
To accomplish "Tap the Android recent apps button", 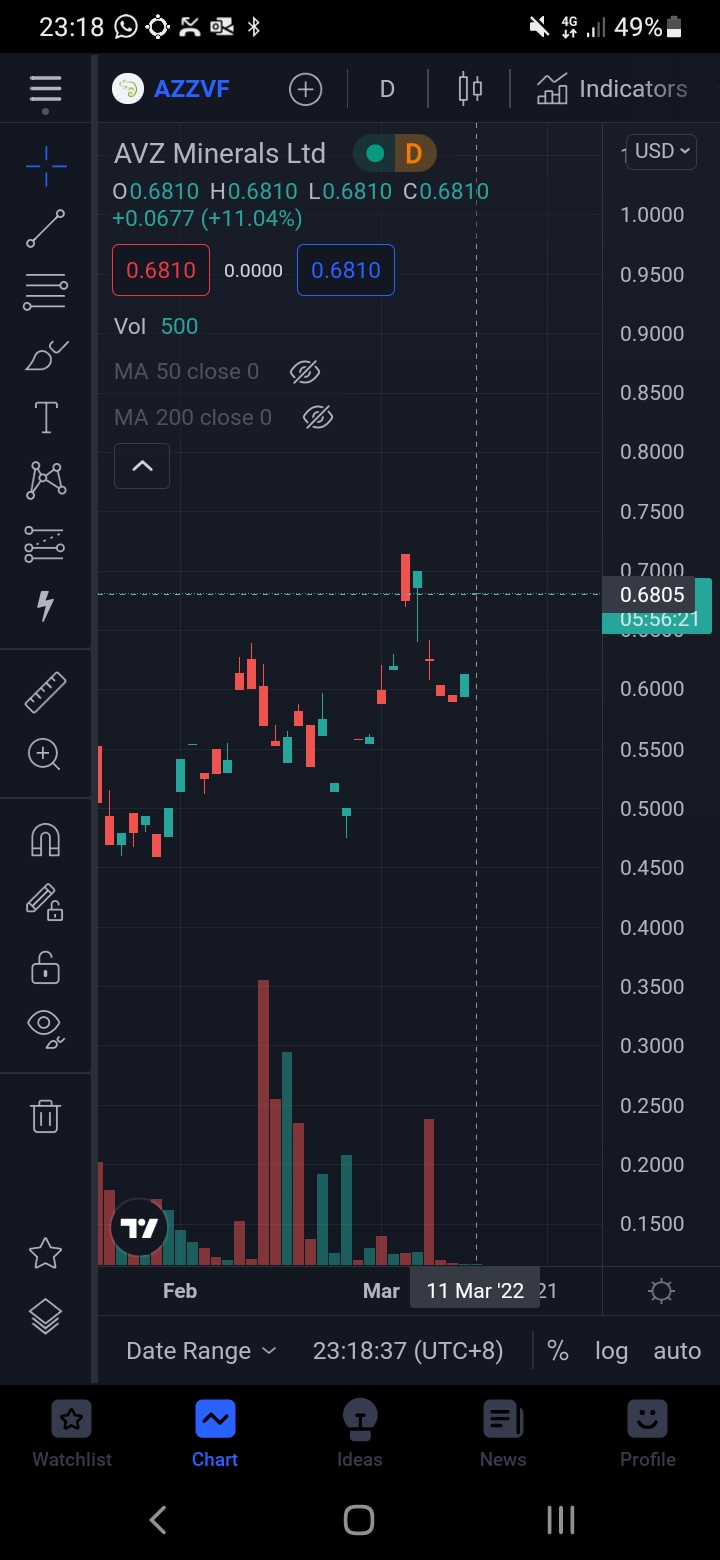I will [561, 1520].
